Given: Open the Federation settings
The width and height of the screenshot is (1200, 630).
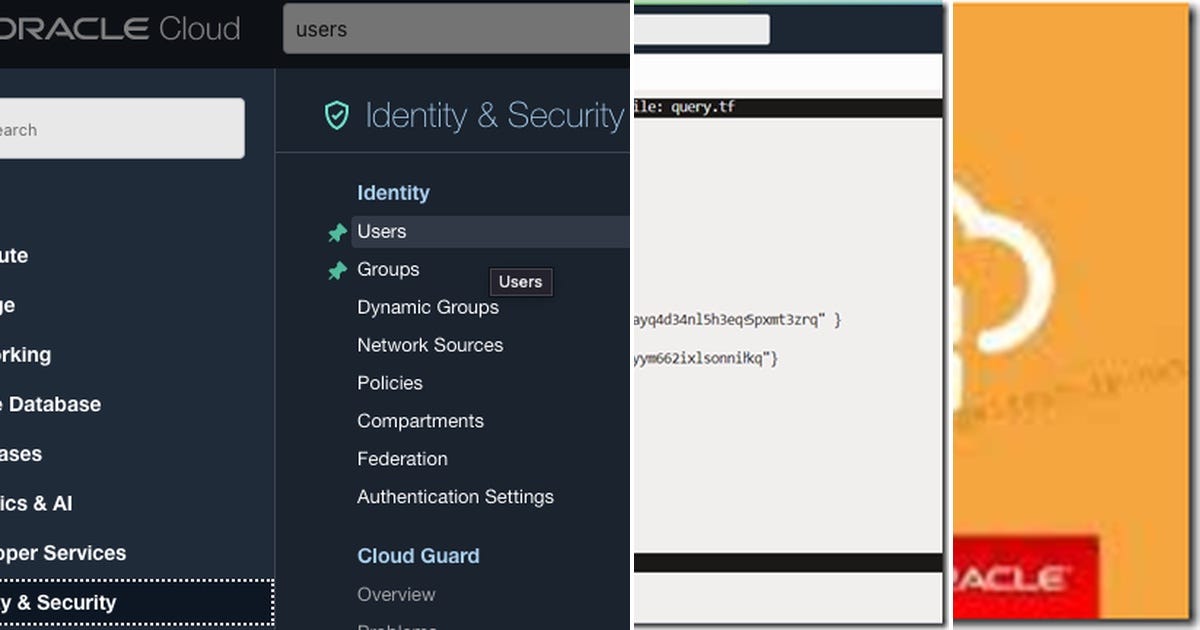Looking at the screenshot, I should pyautogui.click(x=402, y=459).
